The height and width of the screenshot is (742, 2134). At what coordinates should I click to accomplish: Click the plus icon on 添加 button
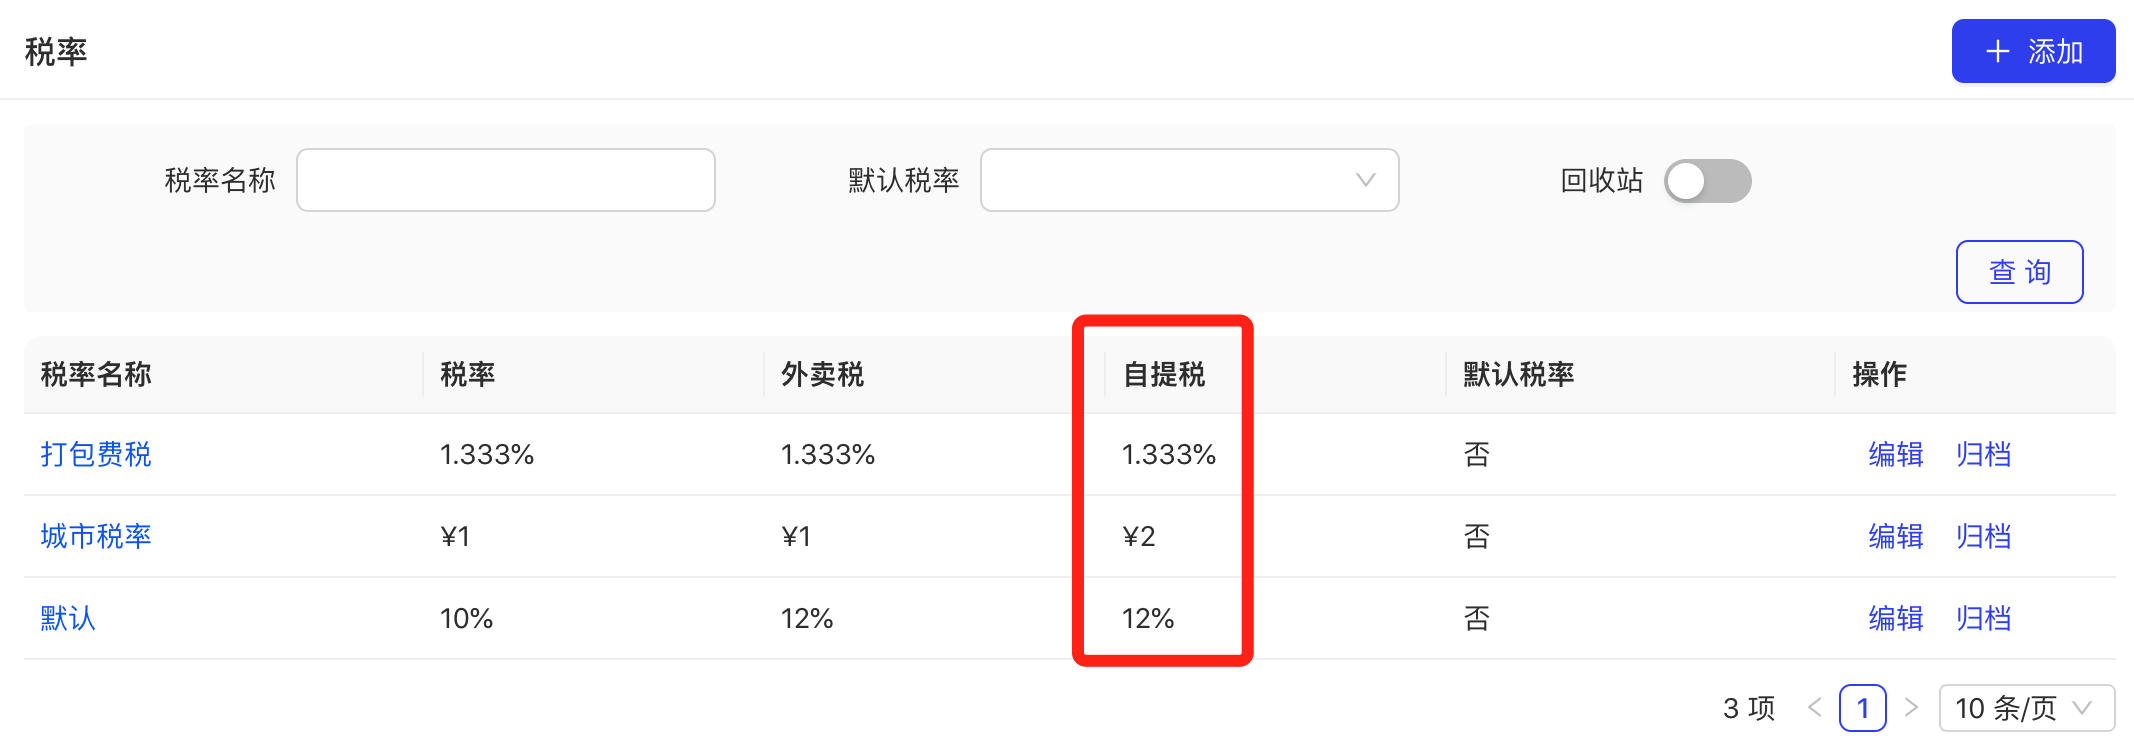click(1998, 51)
